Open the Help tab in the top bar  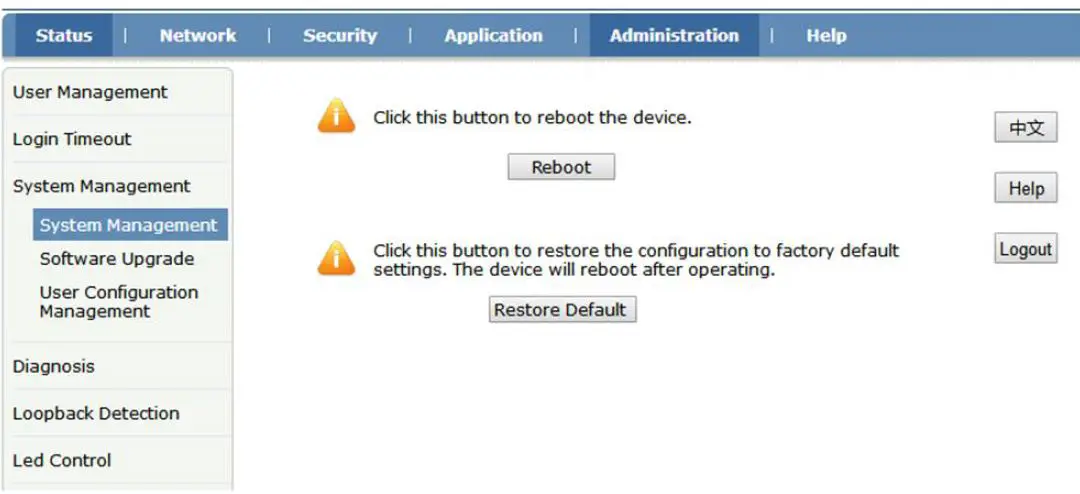[x=826, y=36]
